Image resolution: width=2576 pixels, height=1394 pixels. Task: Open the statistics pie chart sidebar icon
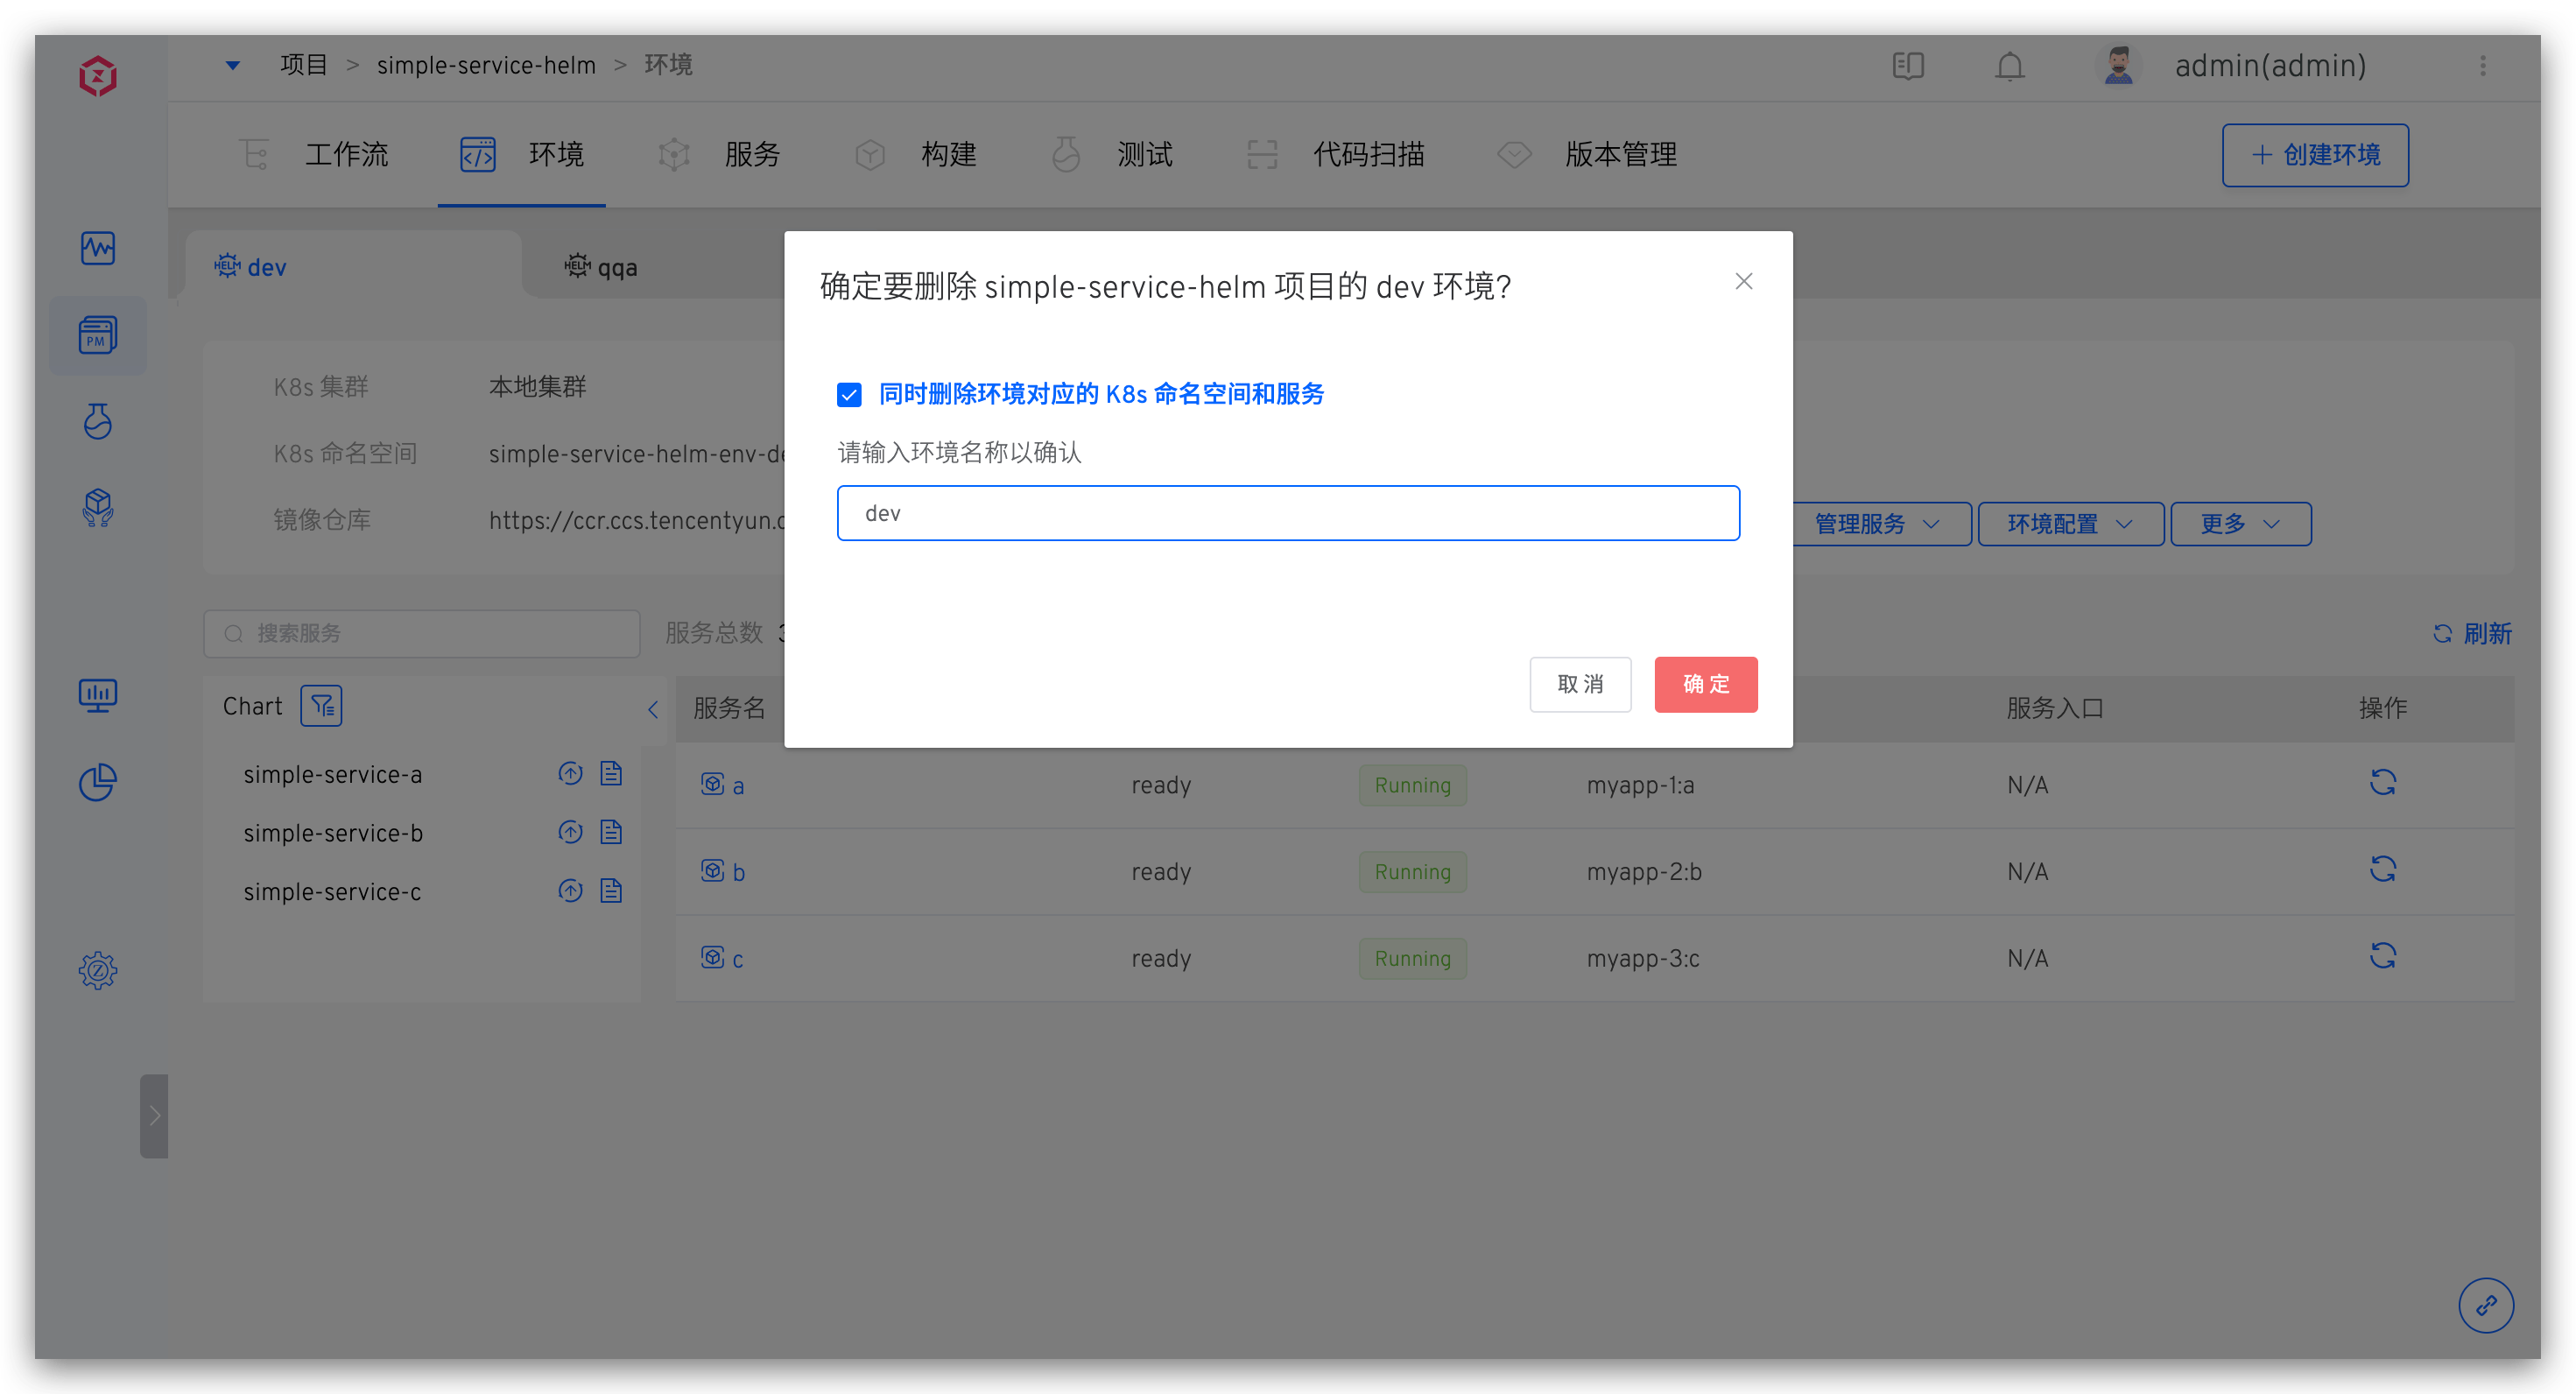click(97, 782)
